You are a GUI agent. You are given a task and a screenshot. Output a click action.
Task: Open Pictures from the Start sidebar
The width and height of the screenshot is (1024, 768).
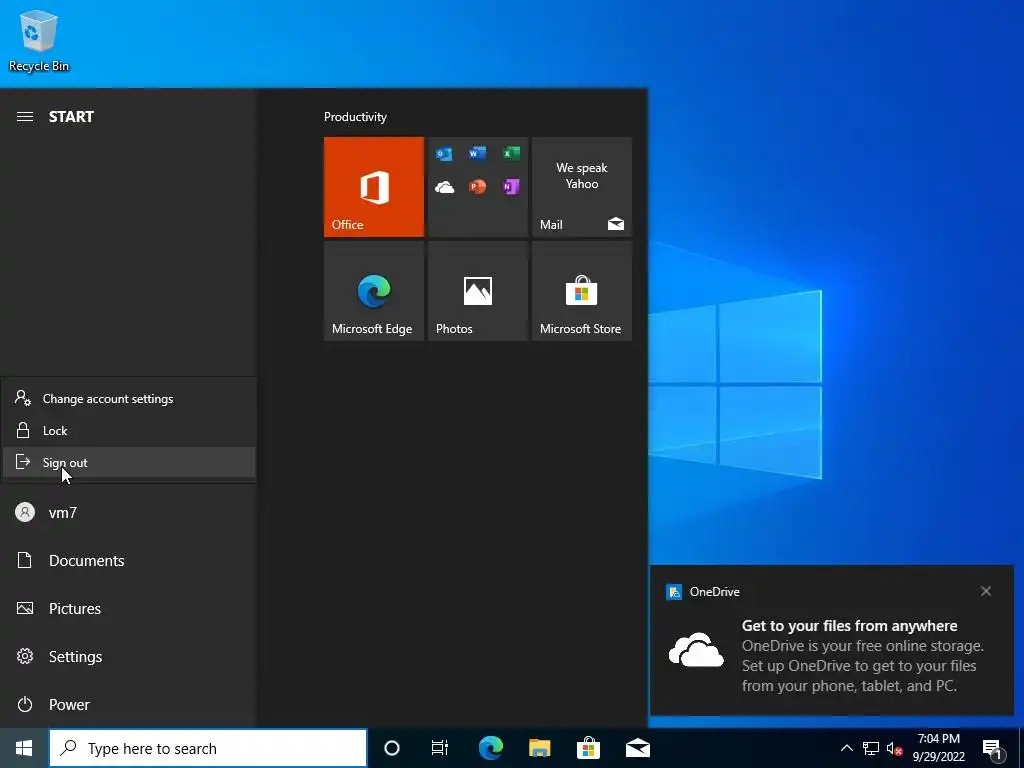pos(129,609)
